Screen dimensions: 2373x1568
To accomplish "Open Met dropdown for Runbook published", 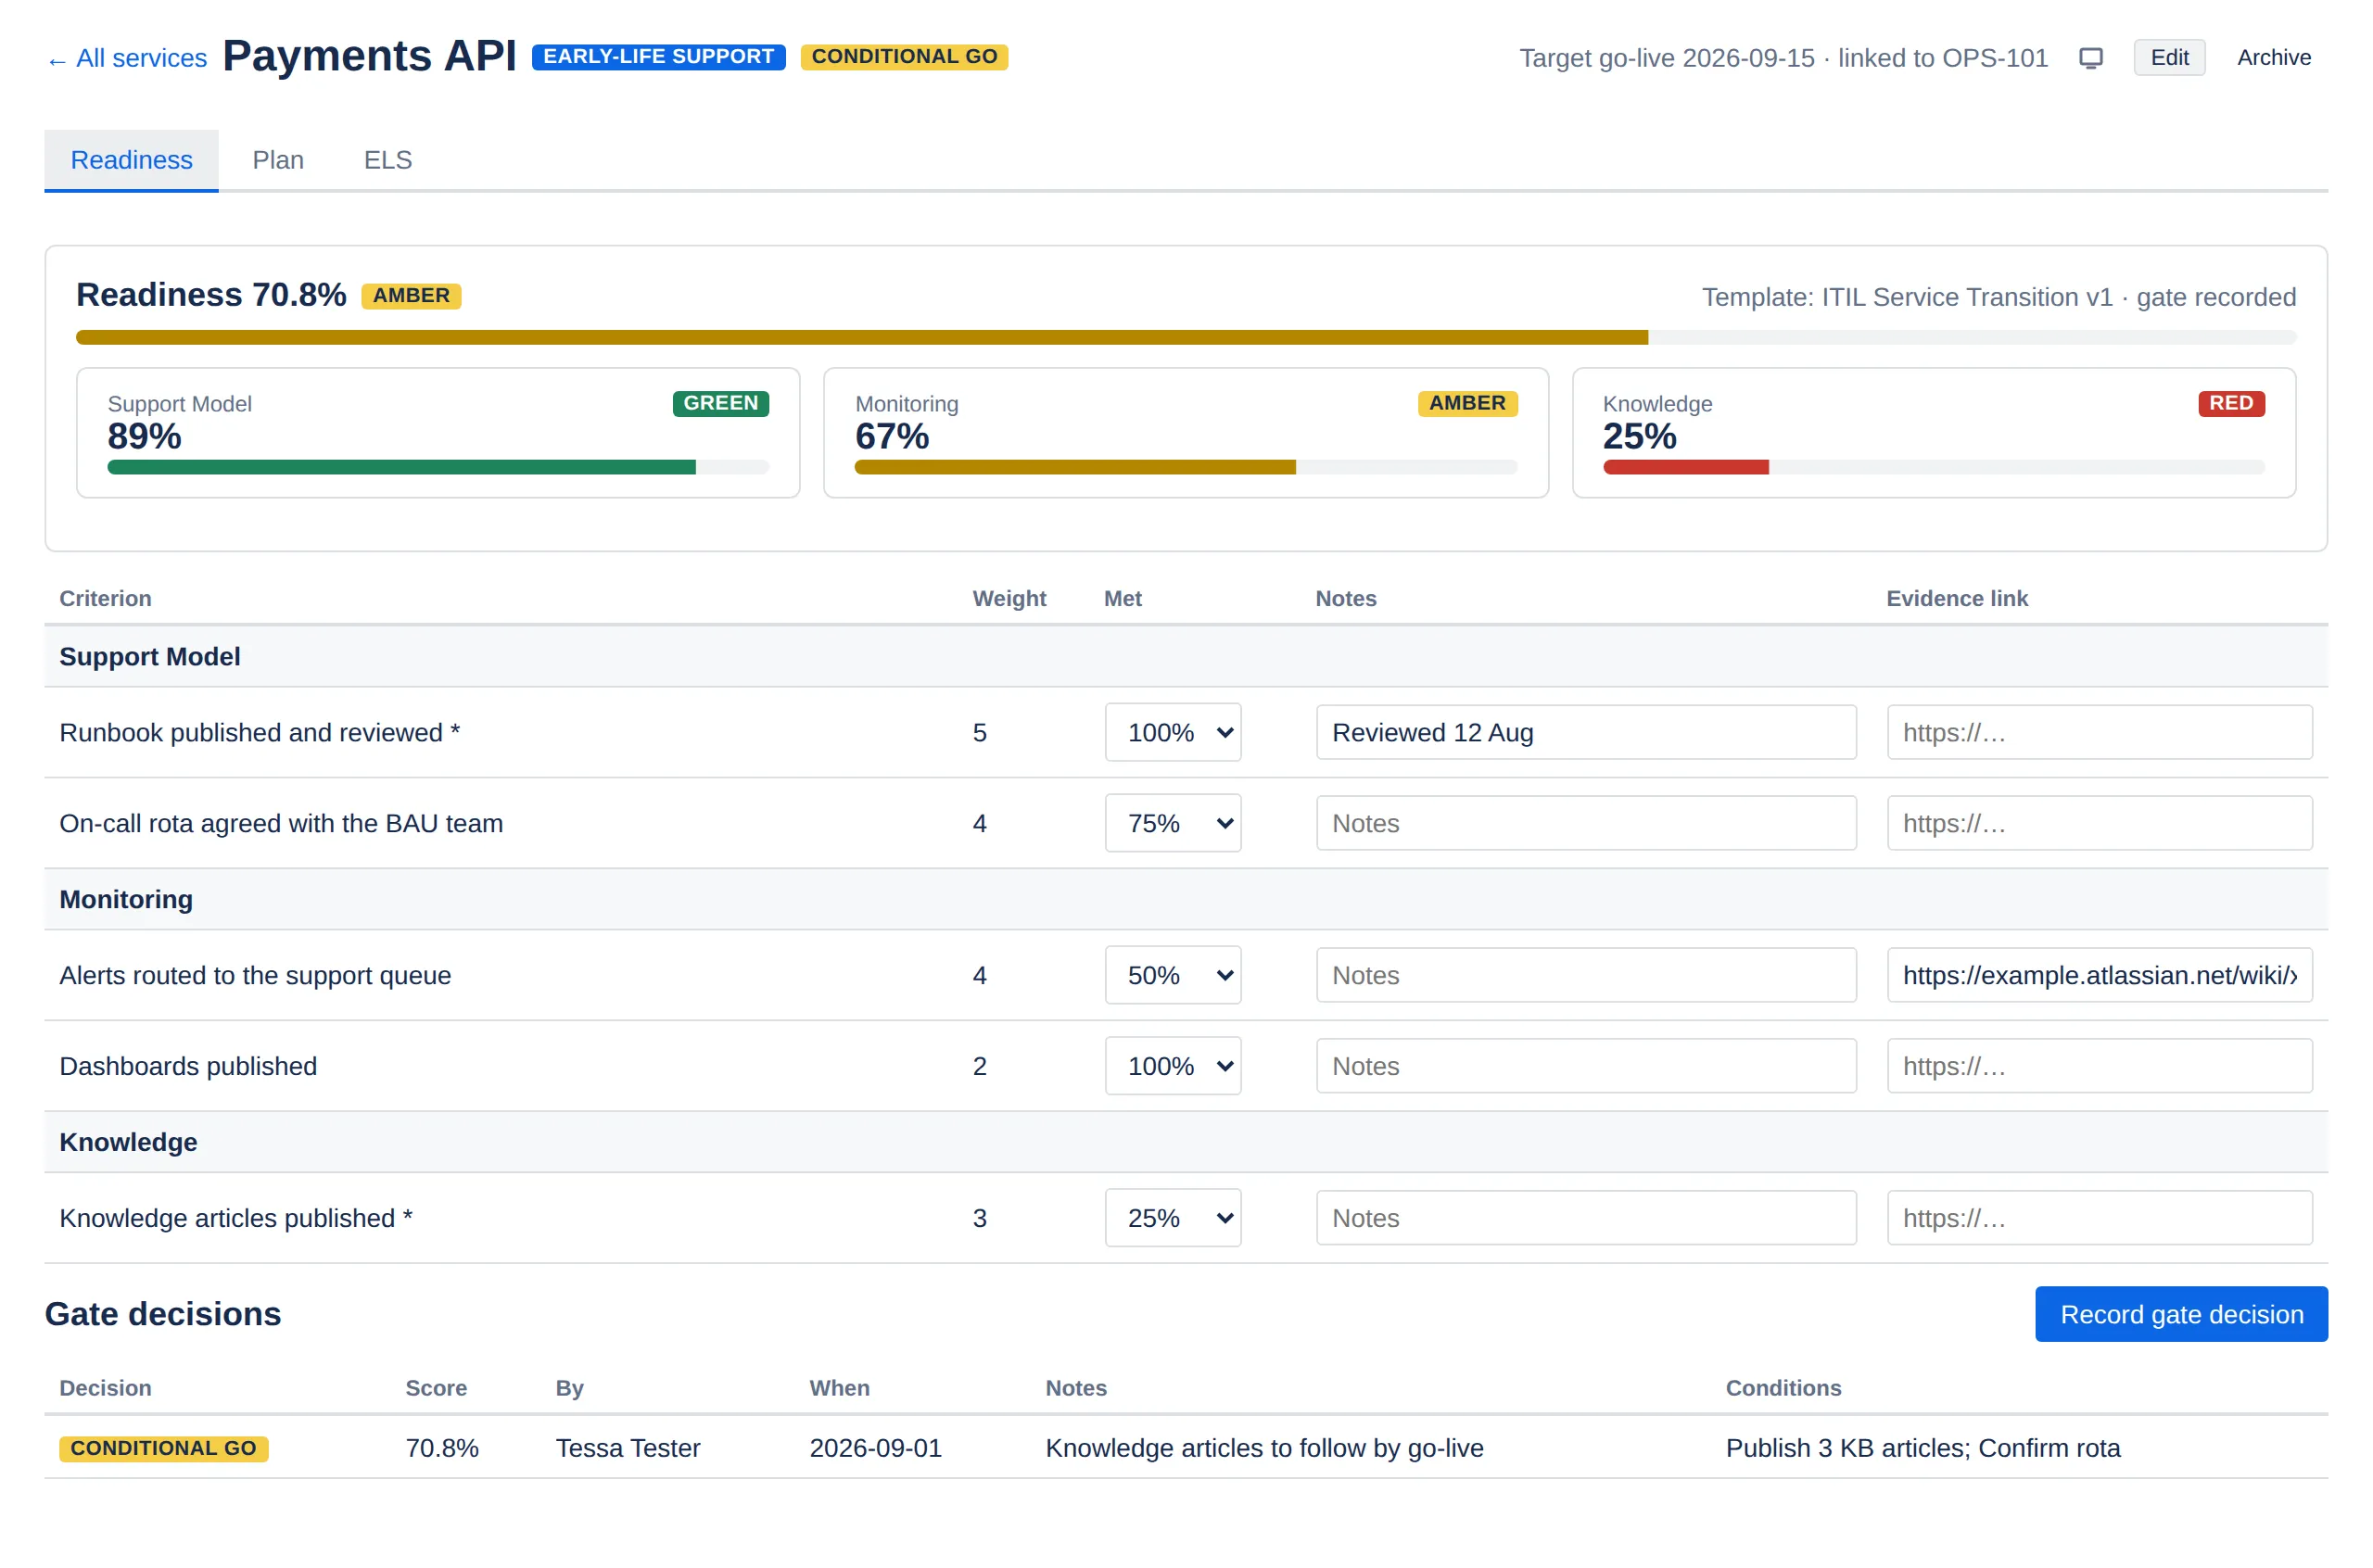I will (1172, 733).
